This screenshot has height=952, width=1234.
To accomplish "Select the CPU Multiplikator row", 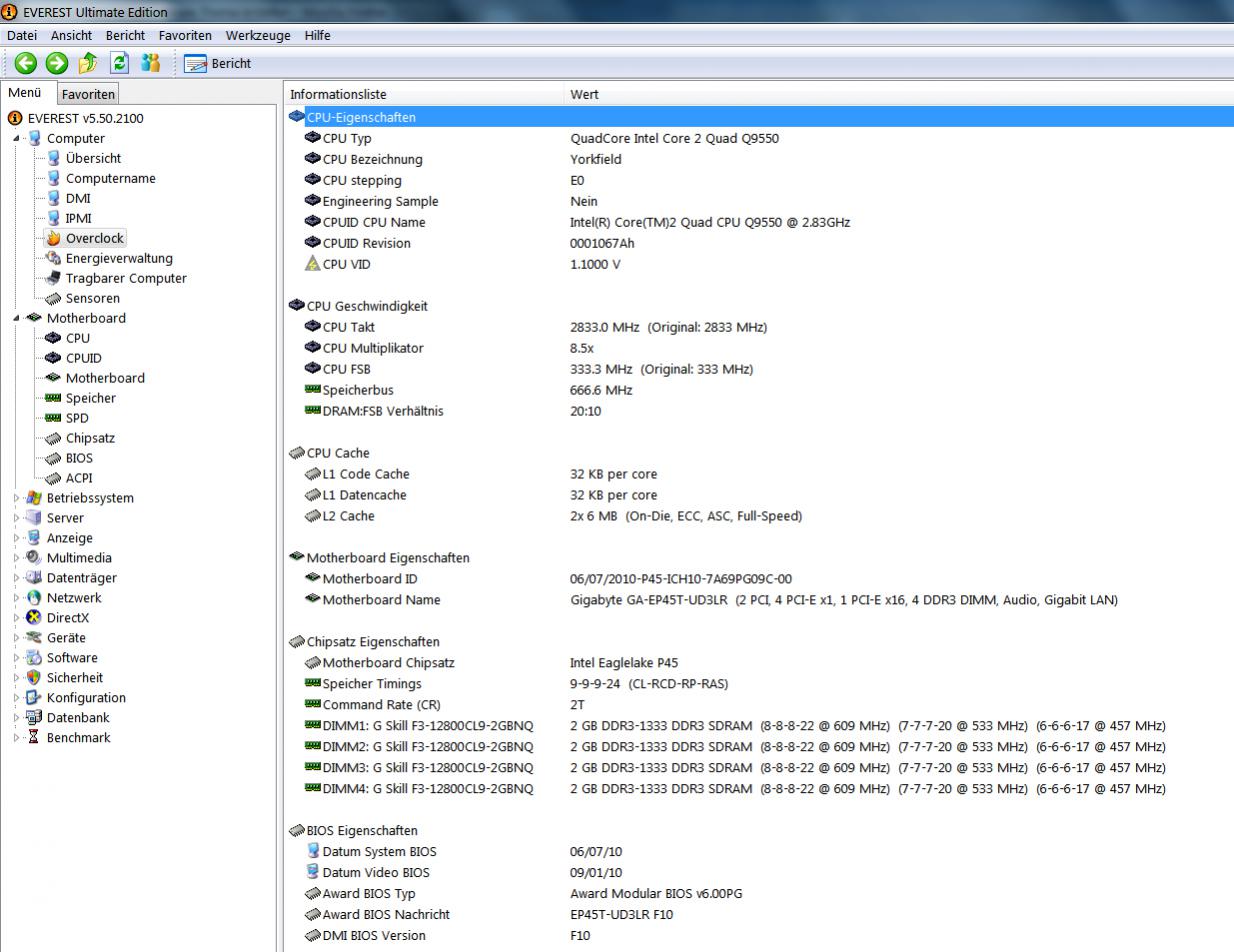I will pos(759,348).
